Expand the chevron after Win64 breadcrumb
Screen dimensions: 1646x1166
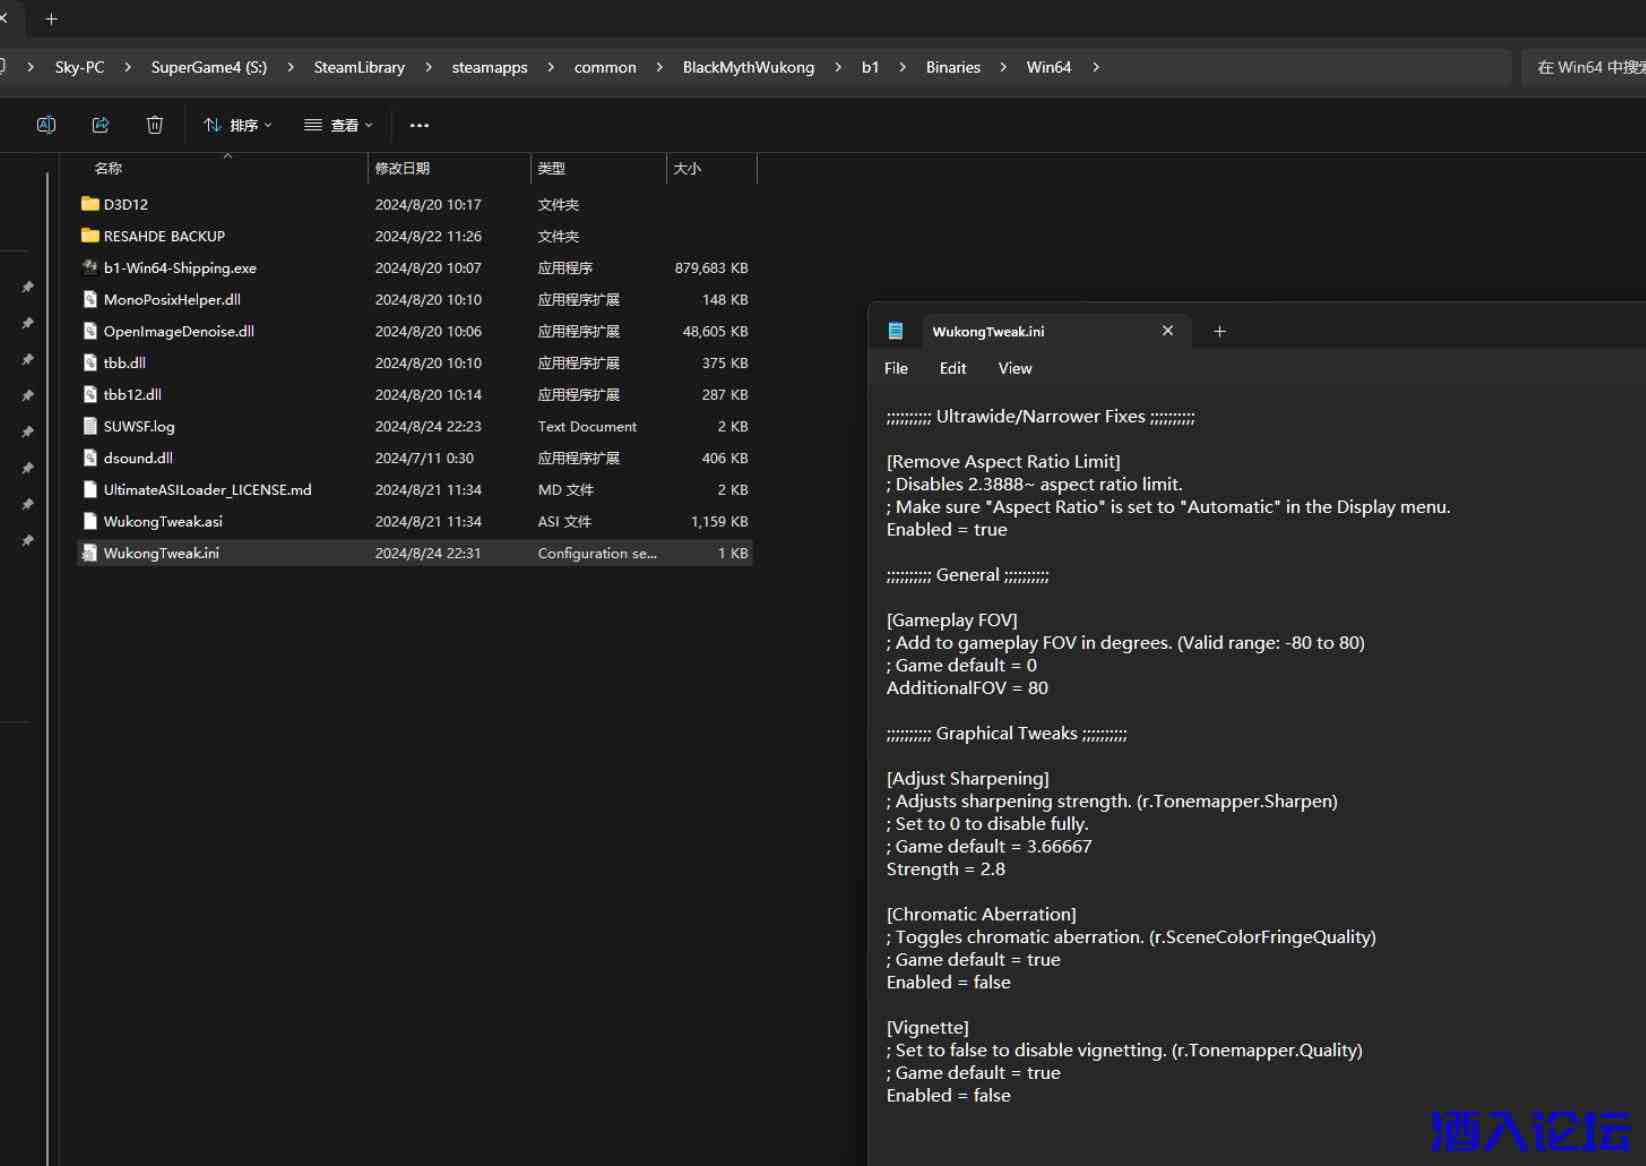1096,67
